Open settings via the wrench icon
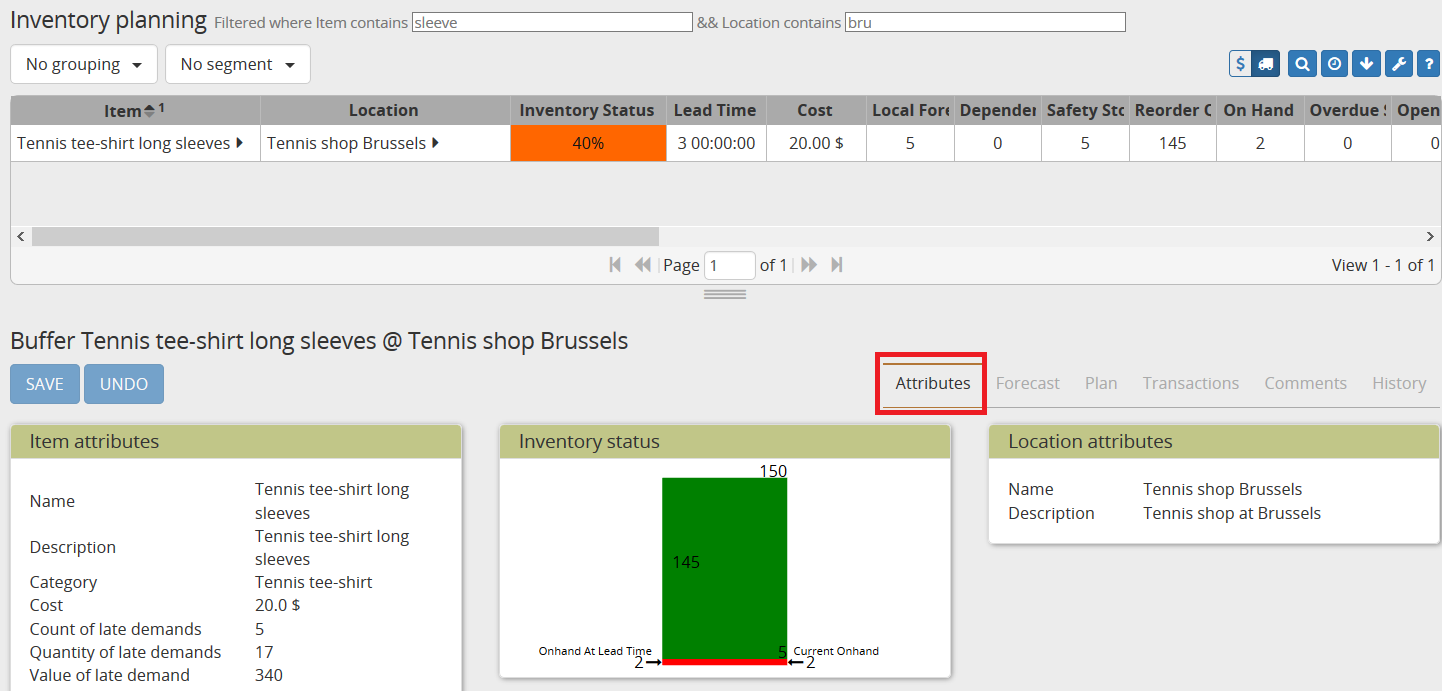This screenshot has width=1442, height=691. point(1398,63)
